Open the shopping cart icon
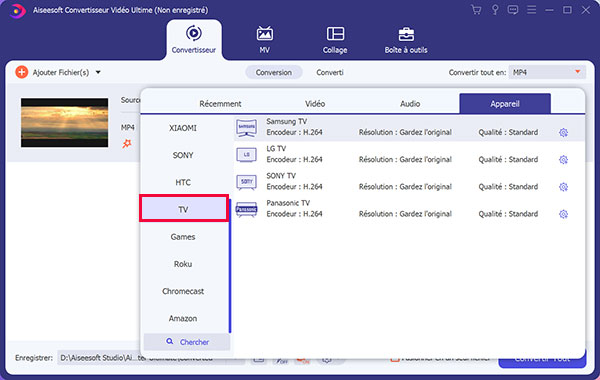This screenshot has width=600, height=380. [476, 10]
